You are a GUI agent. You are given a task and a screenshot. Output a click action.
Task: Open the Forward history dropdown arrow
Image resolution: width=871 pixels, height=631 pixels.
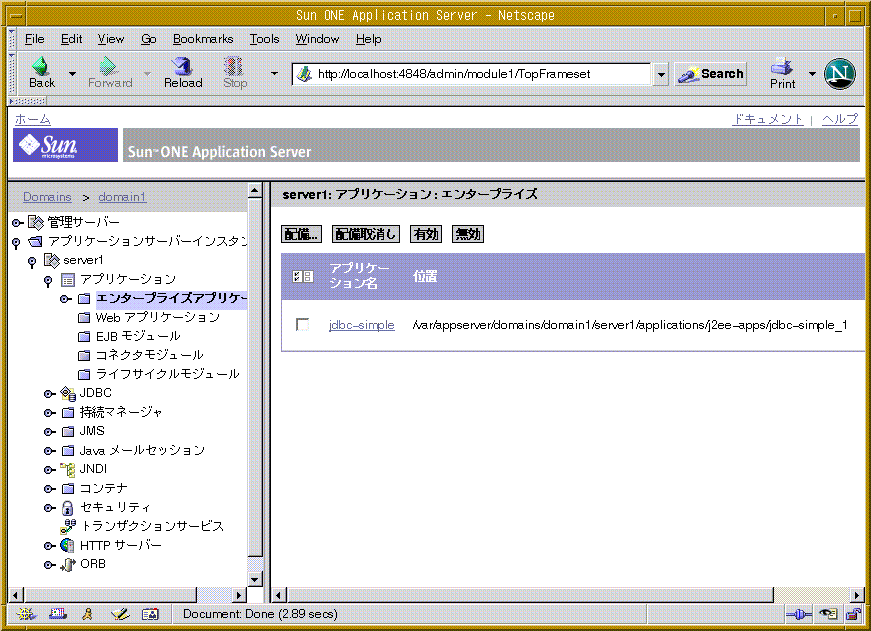(147, 73)
